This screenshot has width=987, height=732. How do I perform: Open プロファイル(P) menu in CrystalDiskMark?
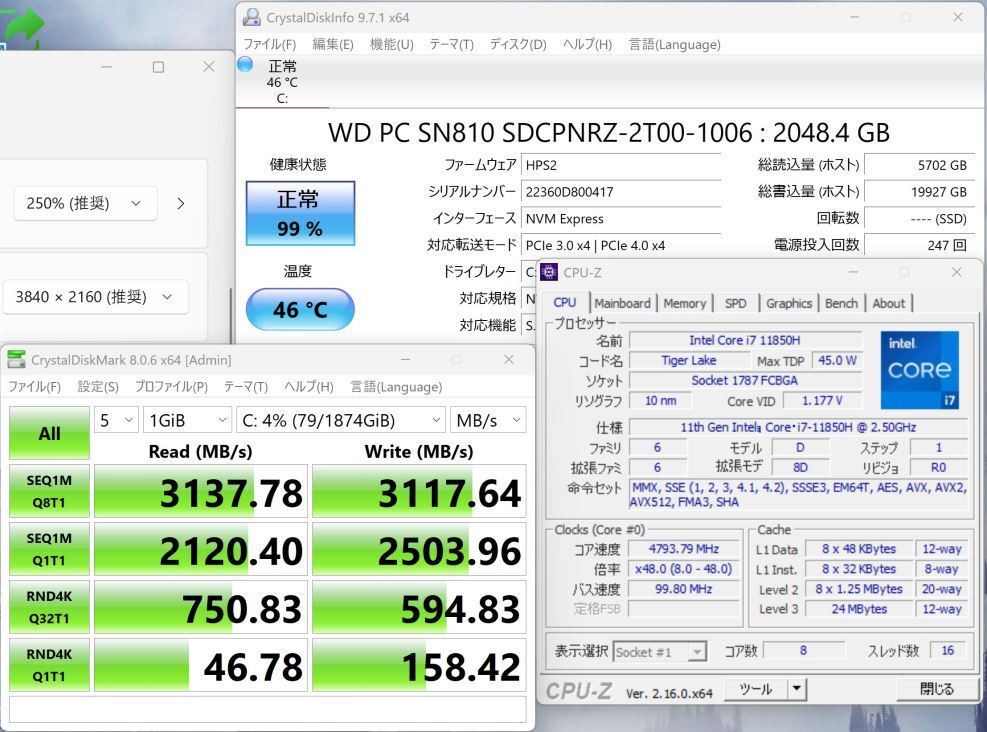171,386
